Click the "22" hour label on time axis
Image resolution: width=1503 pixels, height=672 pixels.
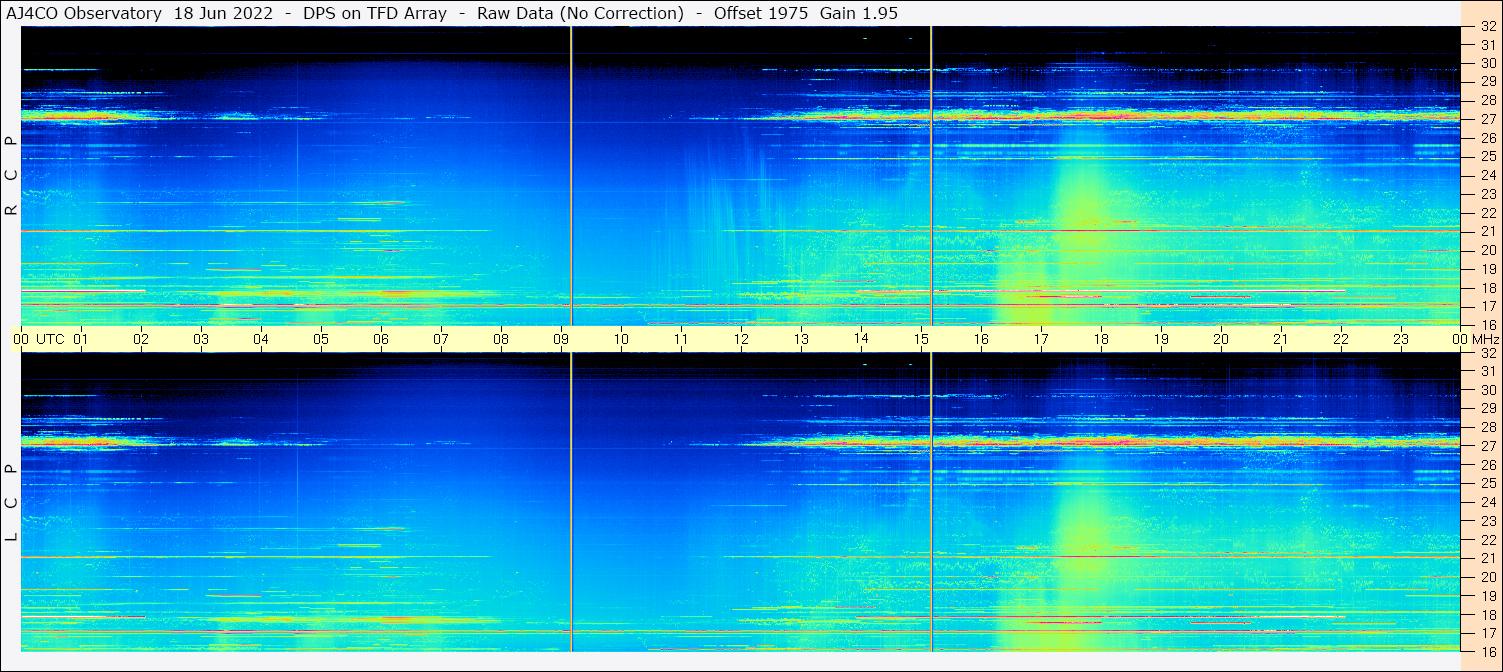tap(1341, 339)
